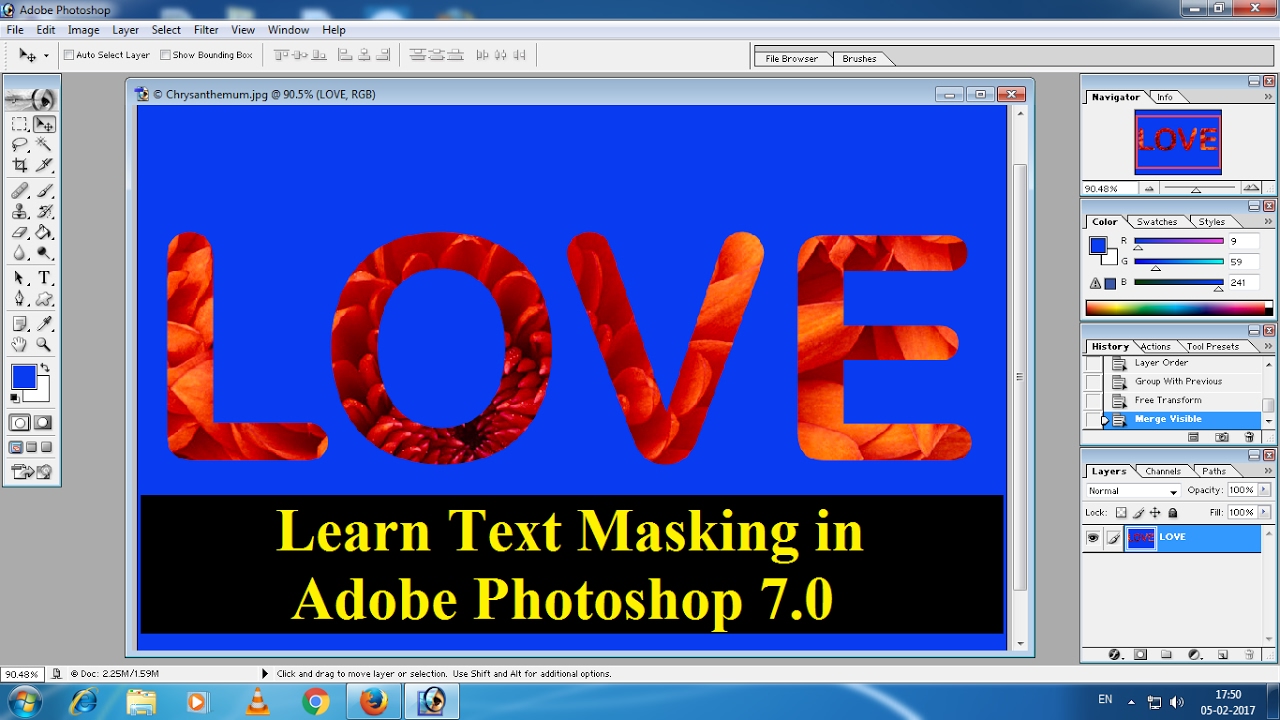This screenshot has width=1280, height=720.
Task: Open status bar info options arrow
Action: tap(265, 674)
